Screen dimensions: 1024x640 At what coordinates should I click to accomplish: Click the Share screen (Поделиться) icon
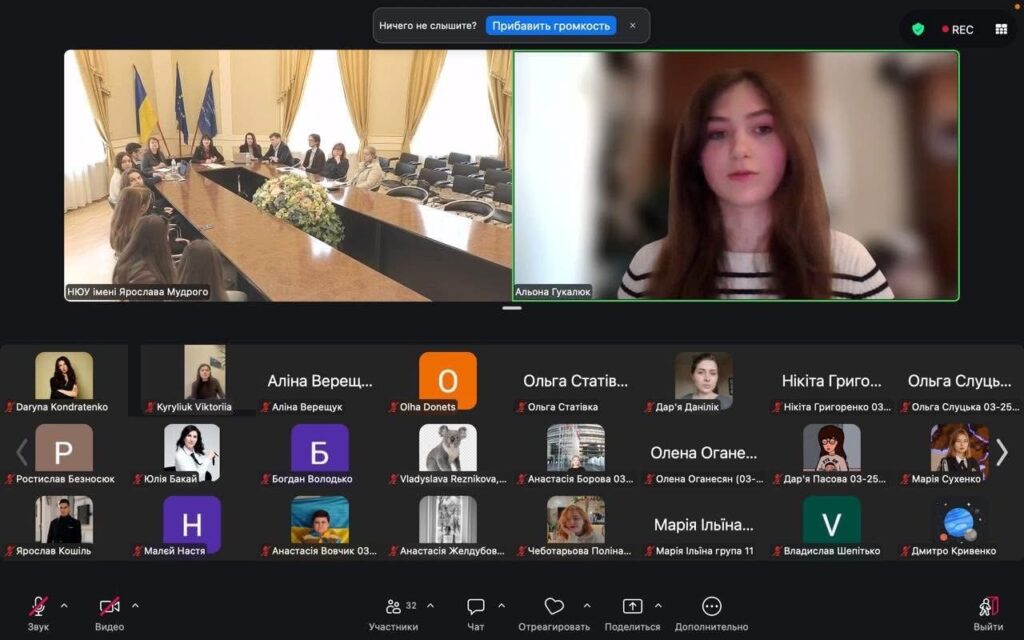coord(632,606)
